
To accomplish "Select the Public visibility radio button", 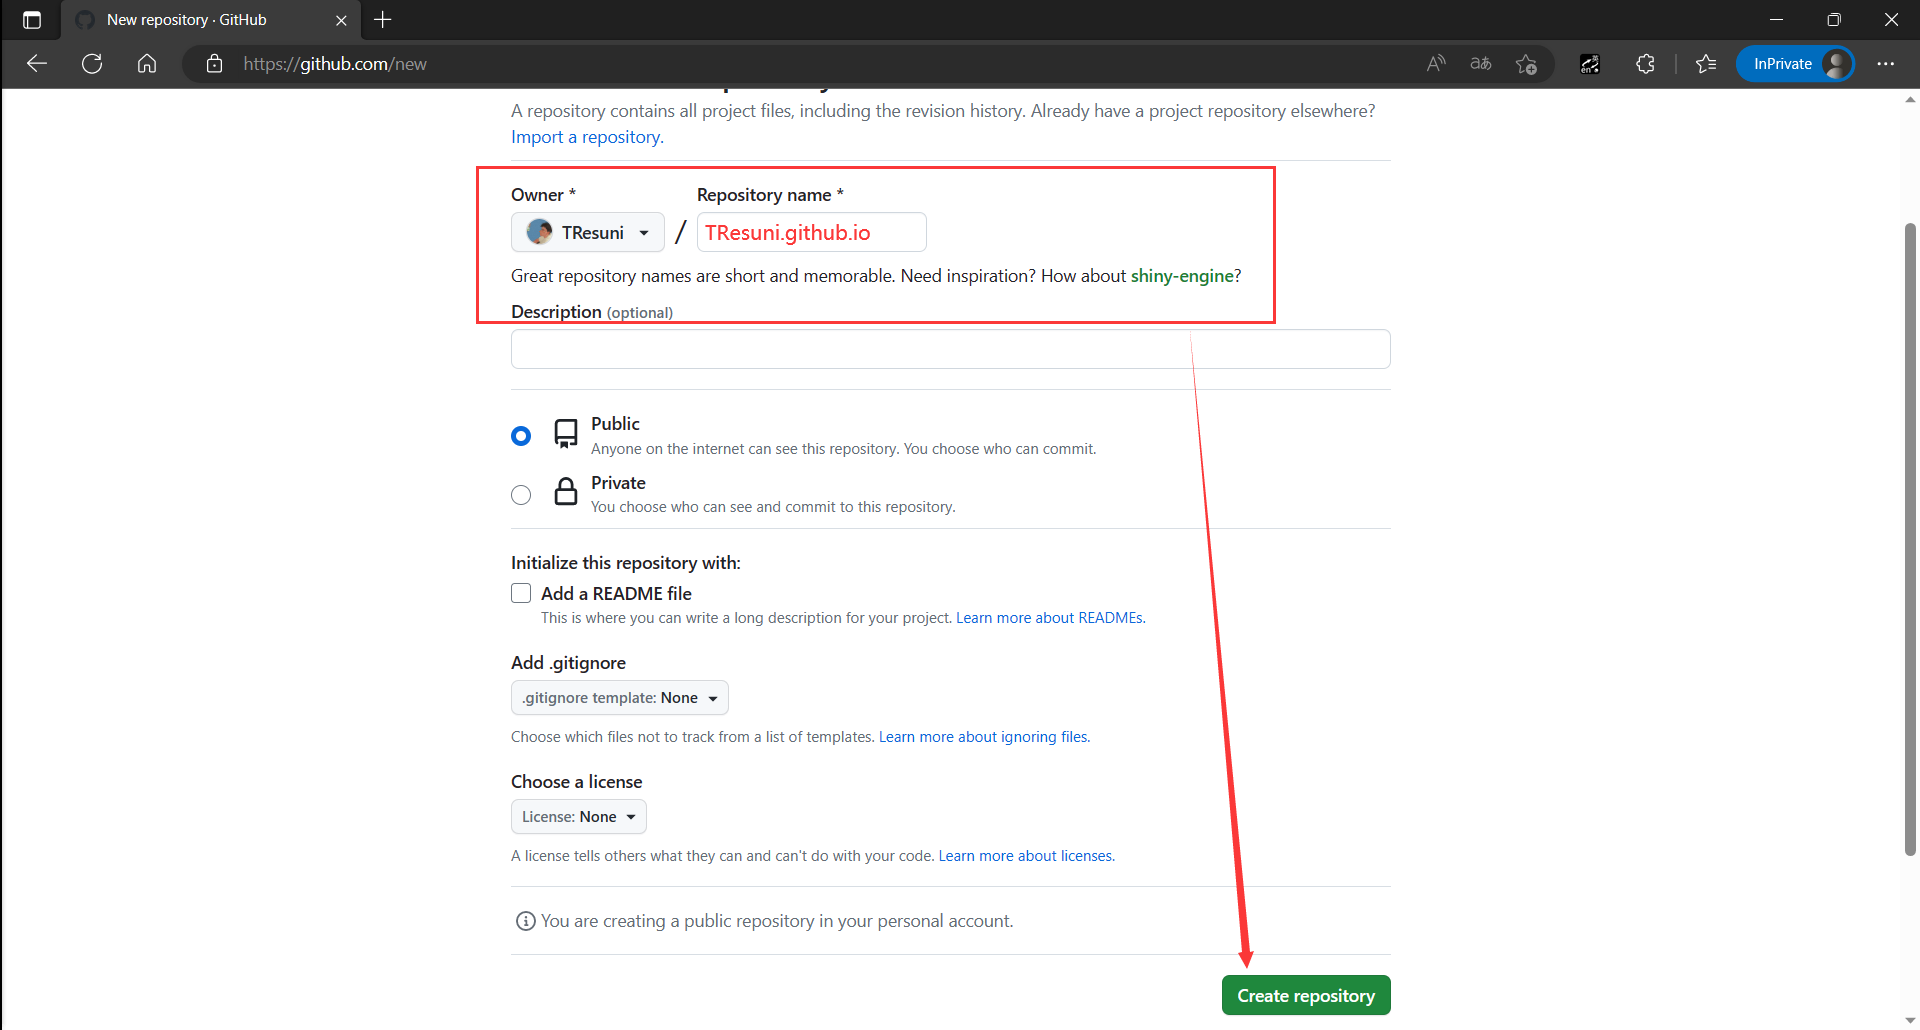I will [x=521, y=436].
